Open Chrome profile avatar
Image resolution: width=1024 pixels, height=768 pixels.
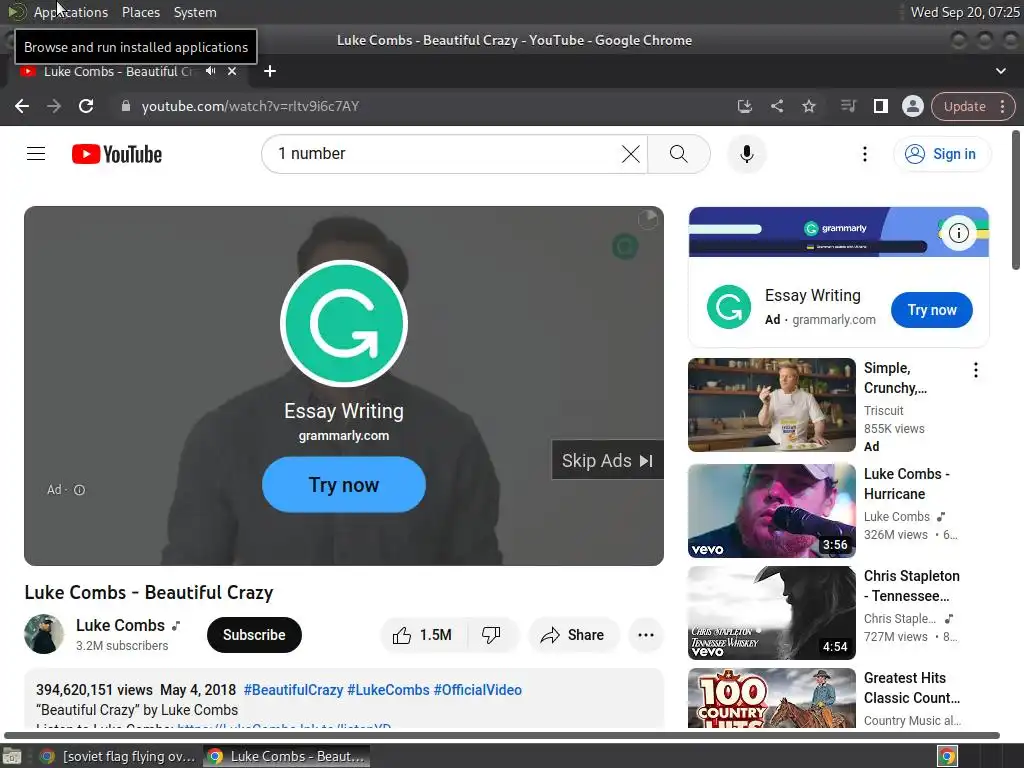point(912,106)
